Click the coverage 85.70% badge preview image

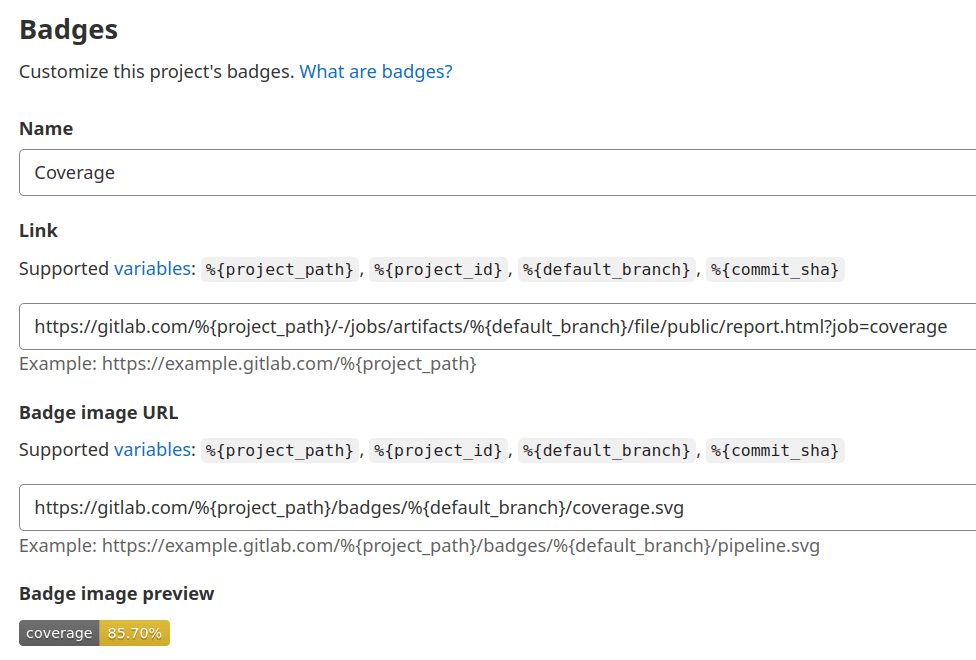pyautogui.click(x=94, y=633)
